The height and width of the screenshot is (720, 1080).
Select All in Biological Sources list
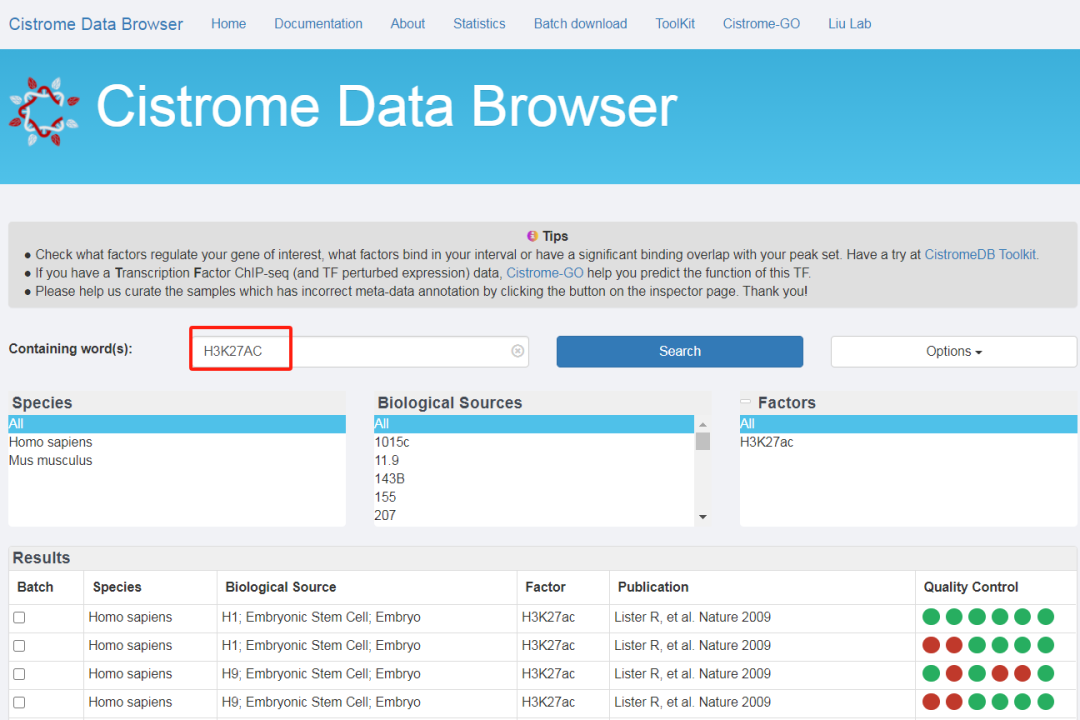534,424
